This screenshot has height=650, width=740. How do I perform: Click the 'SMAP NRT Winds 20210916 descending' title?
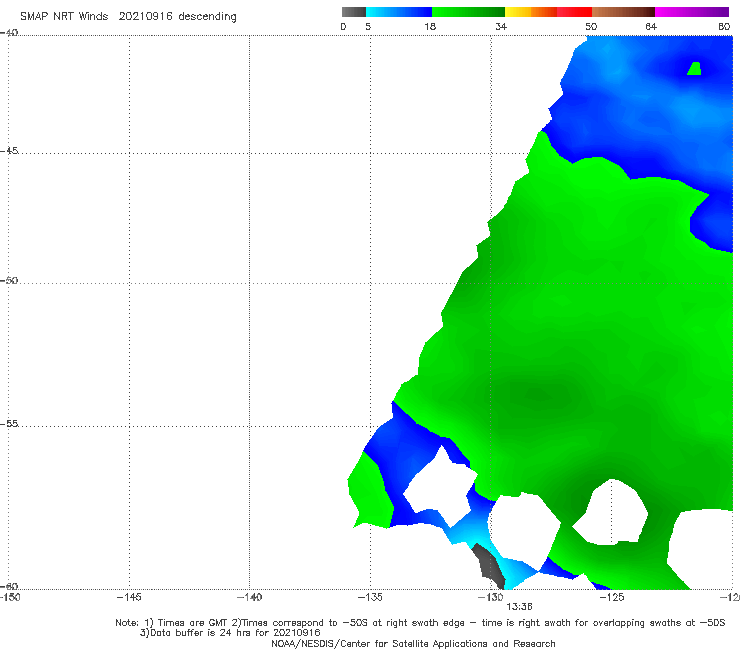(x=128, y=16)
